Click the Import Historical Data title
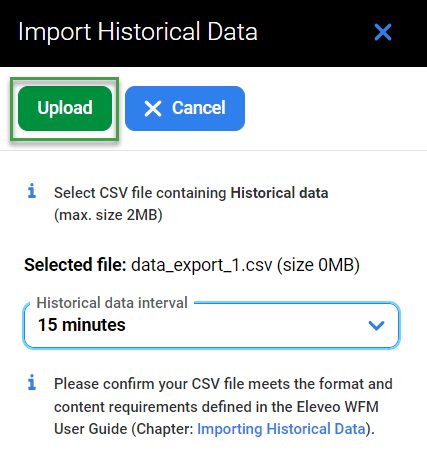The image size is (427, 472). click(x=138, y=32)
